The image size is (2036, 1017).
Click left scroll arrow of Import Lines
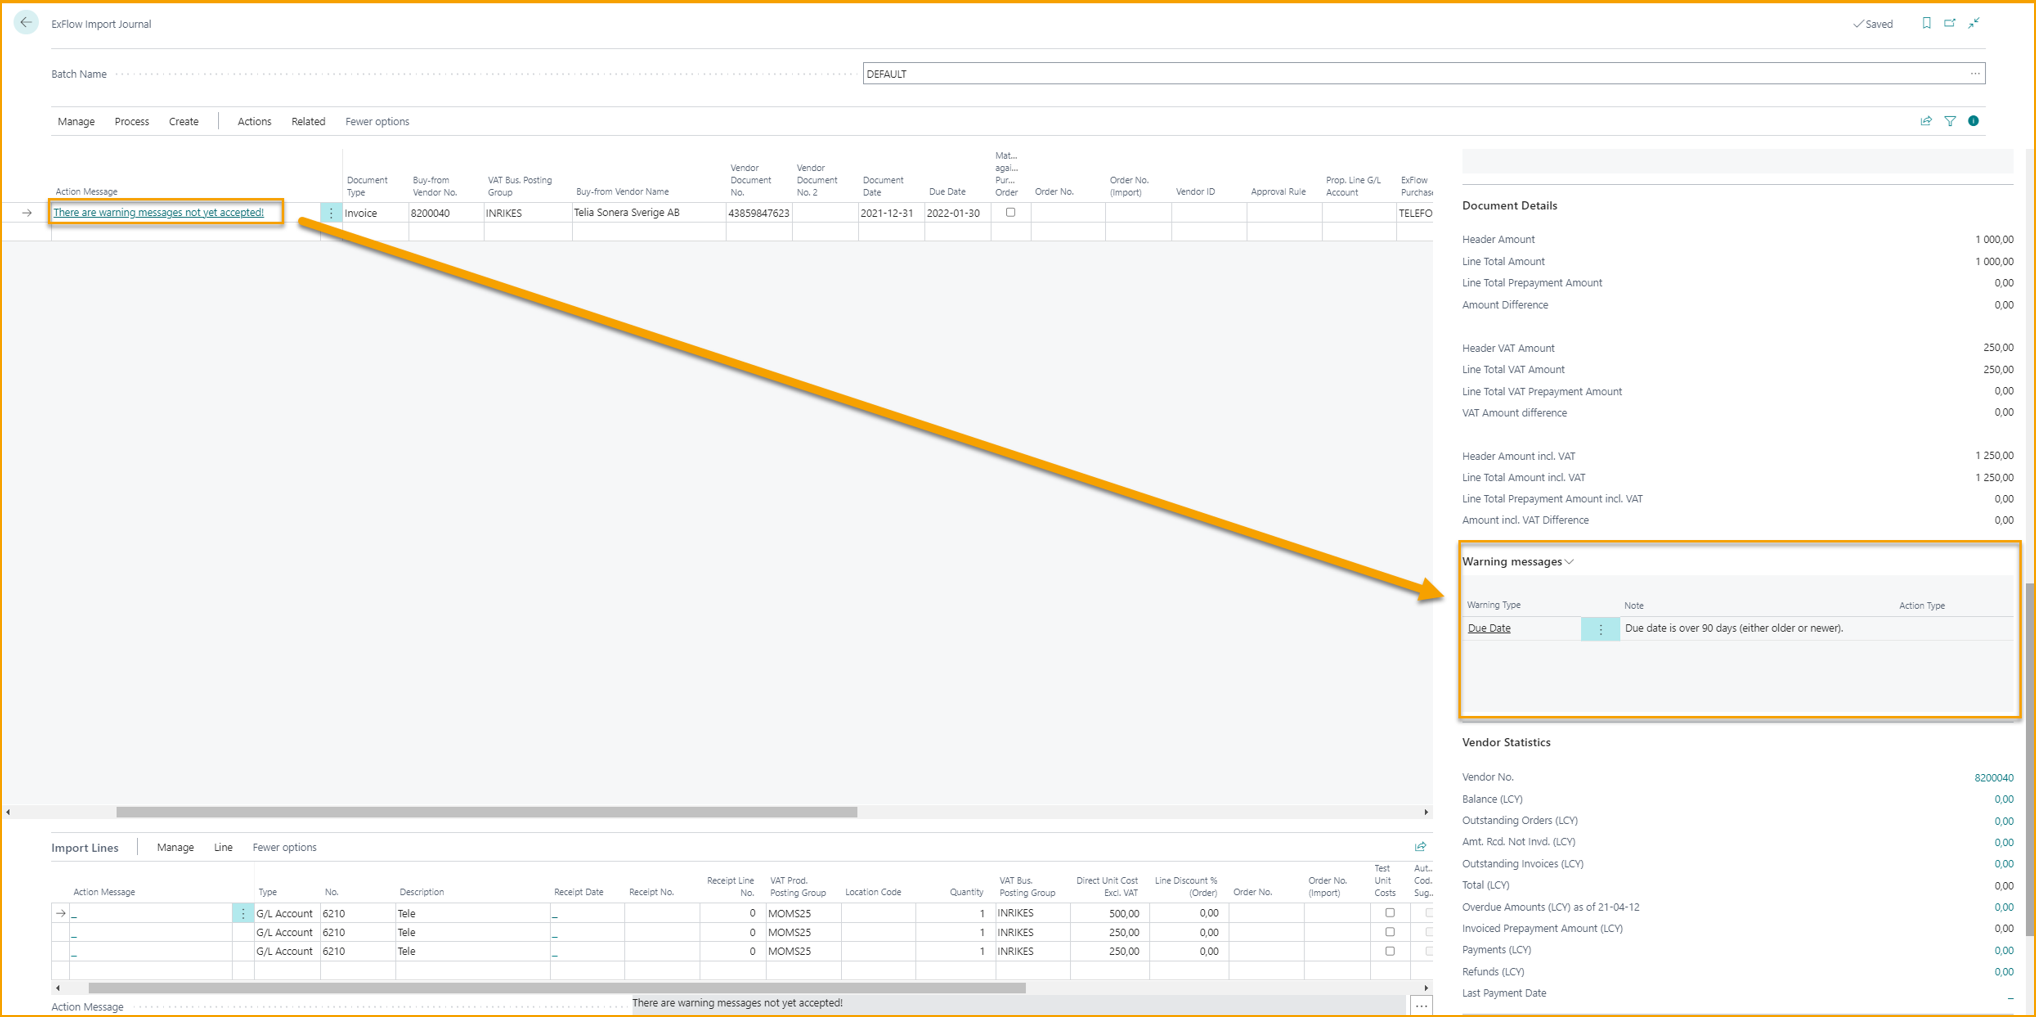[58, 988]
